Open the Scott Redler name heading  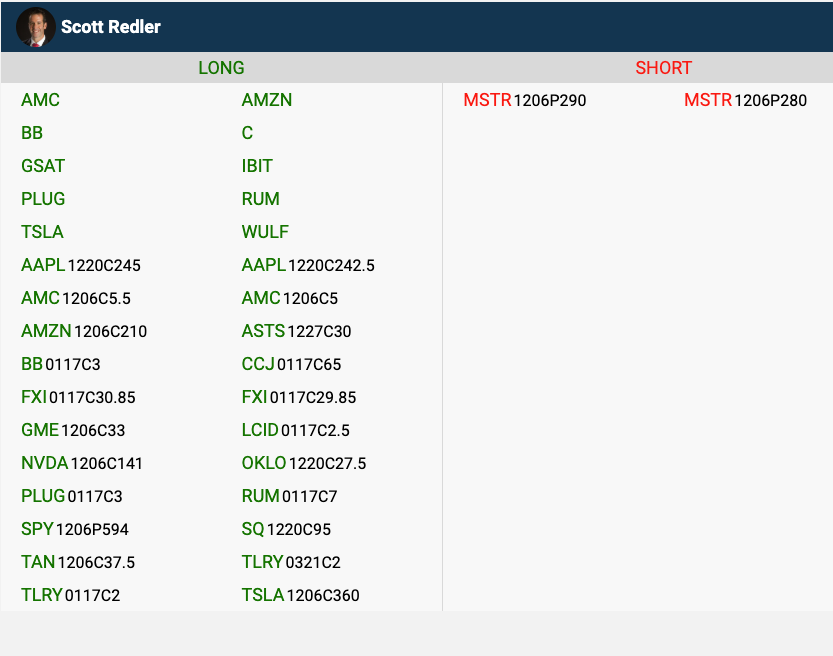pos(110,27)
